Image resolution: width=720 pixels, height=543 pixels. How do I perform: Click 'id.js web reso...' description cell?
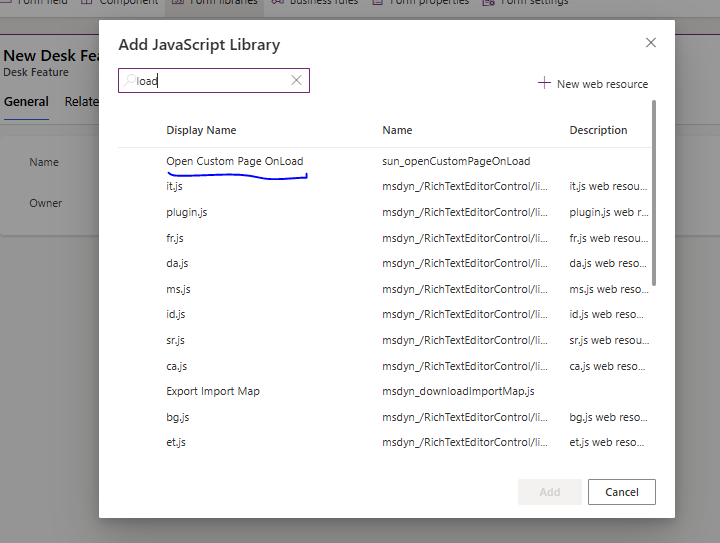(x=606, y=314)
